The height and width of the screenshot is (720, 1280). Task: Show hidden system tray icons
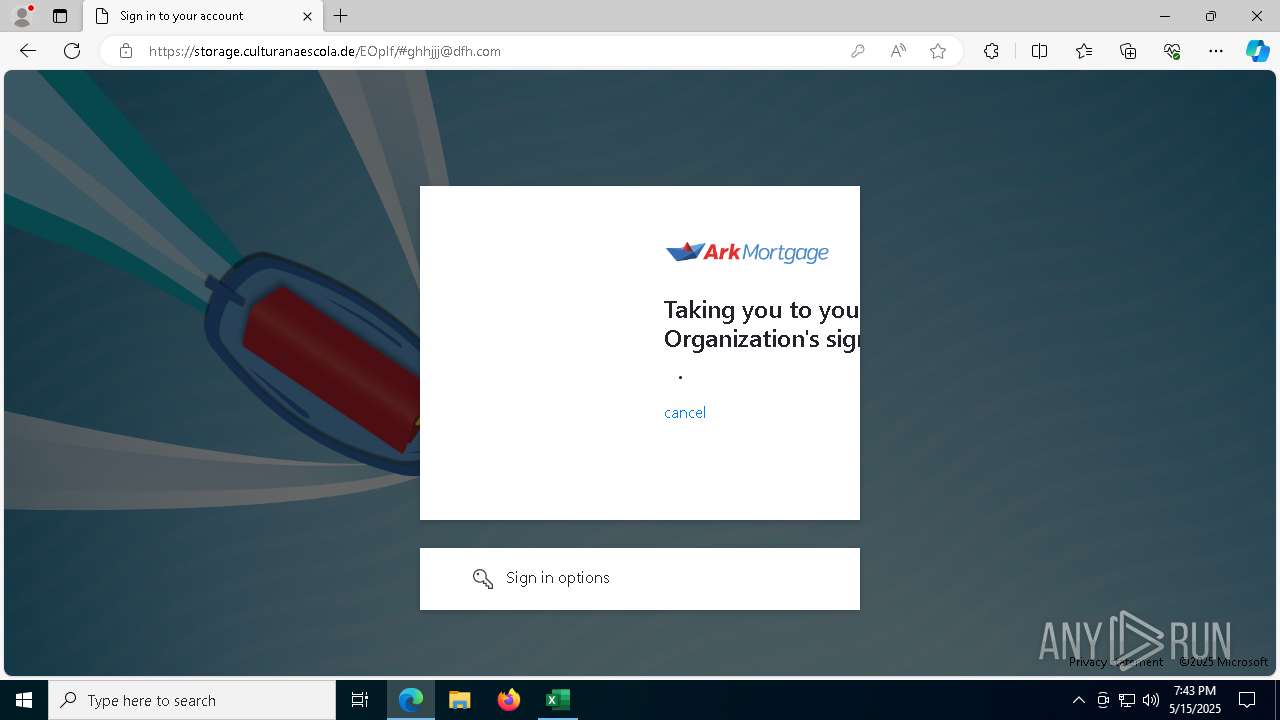[x=1078, y=700]
